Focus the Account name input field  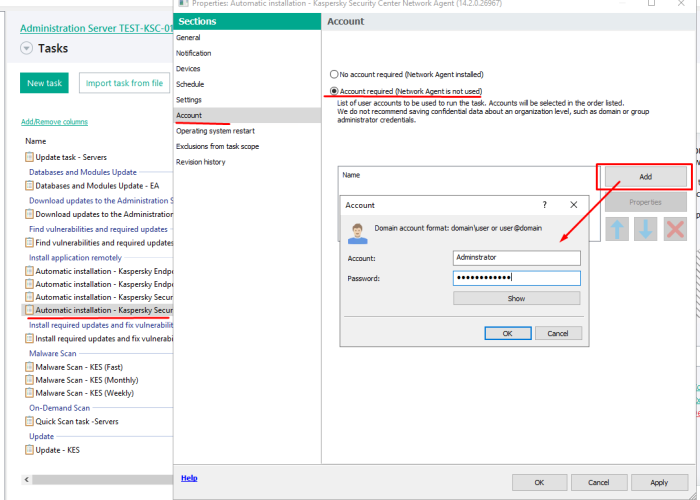click(x=517, y=258)
